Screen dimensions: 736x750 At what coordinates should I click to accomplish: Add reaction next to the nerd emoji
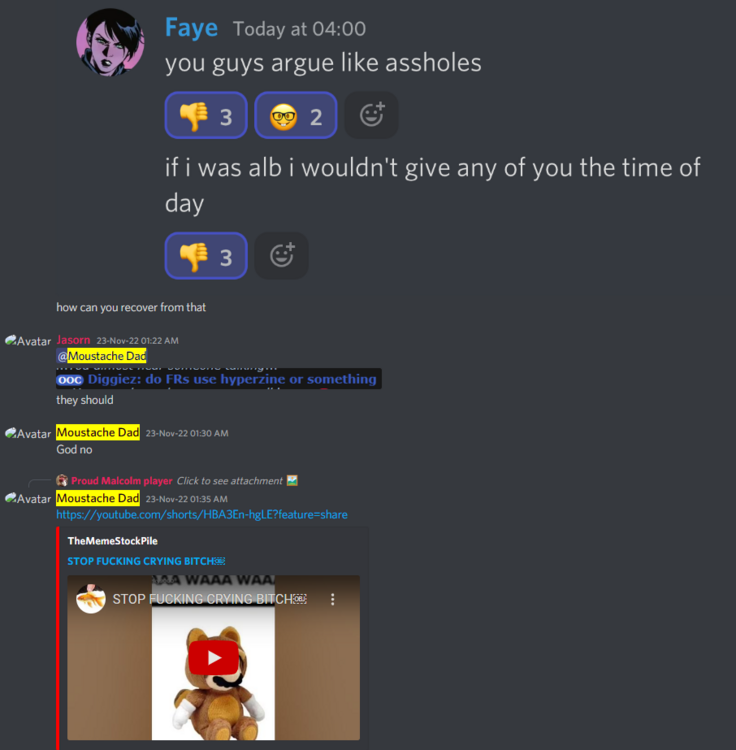click(x=372, y=115)
